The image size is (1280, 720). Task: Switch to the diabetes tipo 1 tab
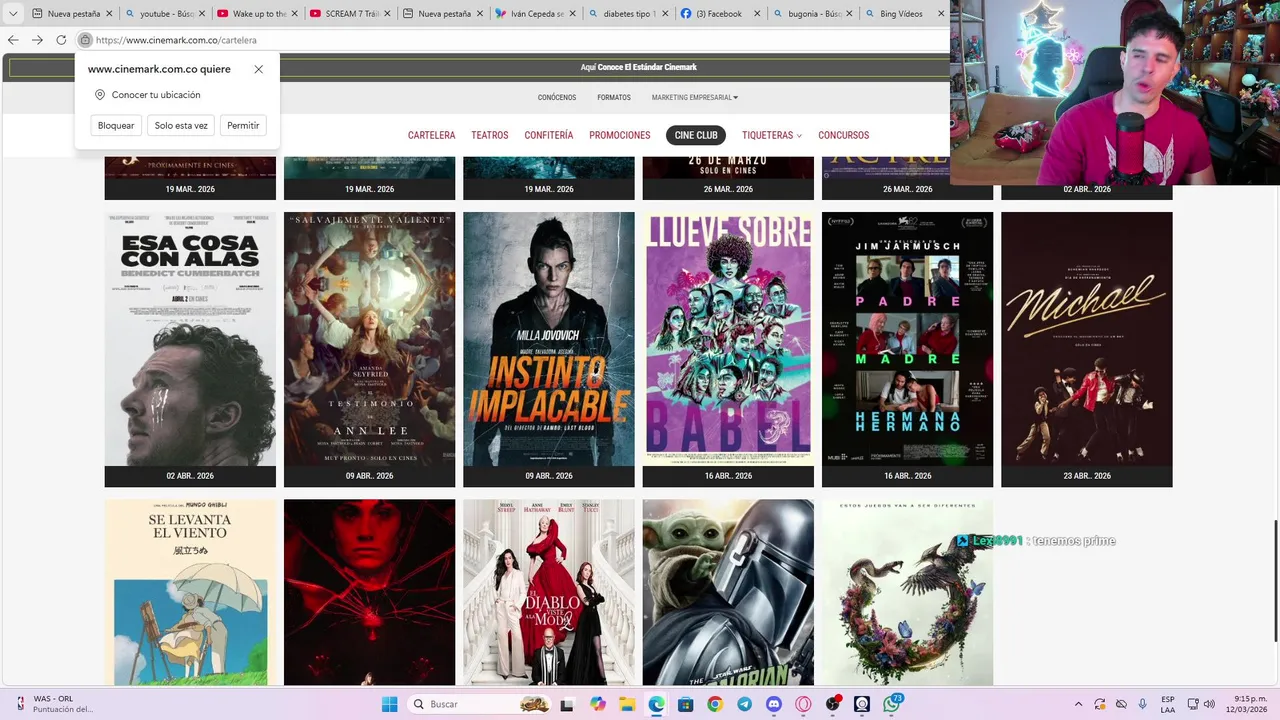coord(626,14)
